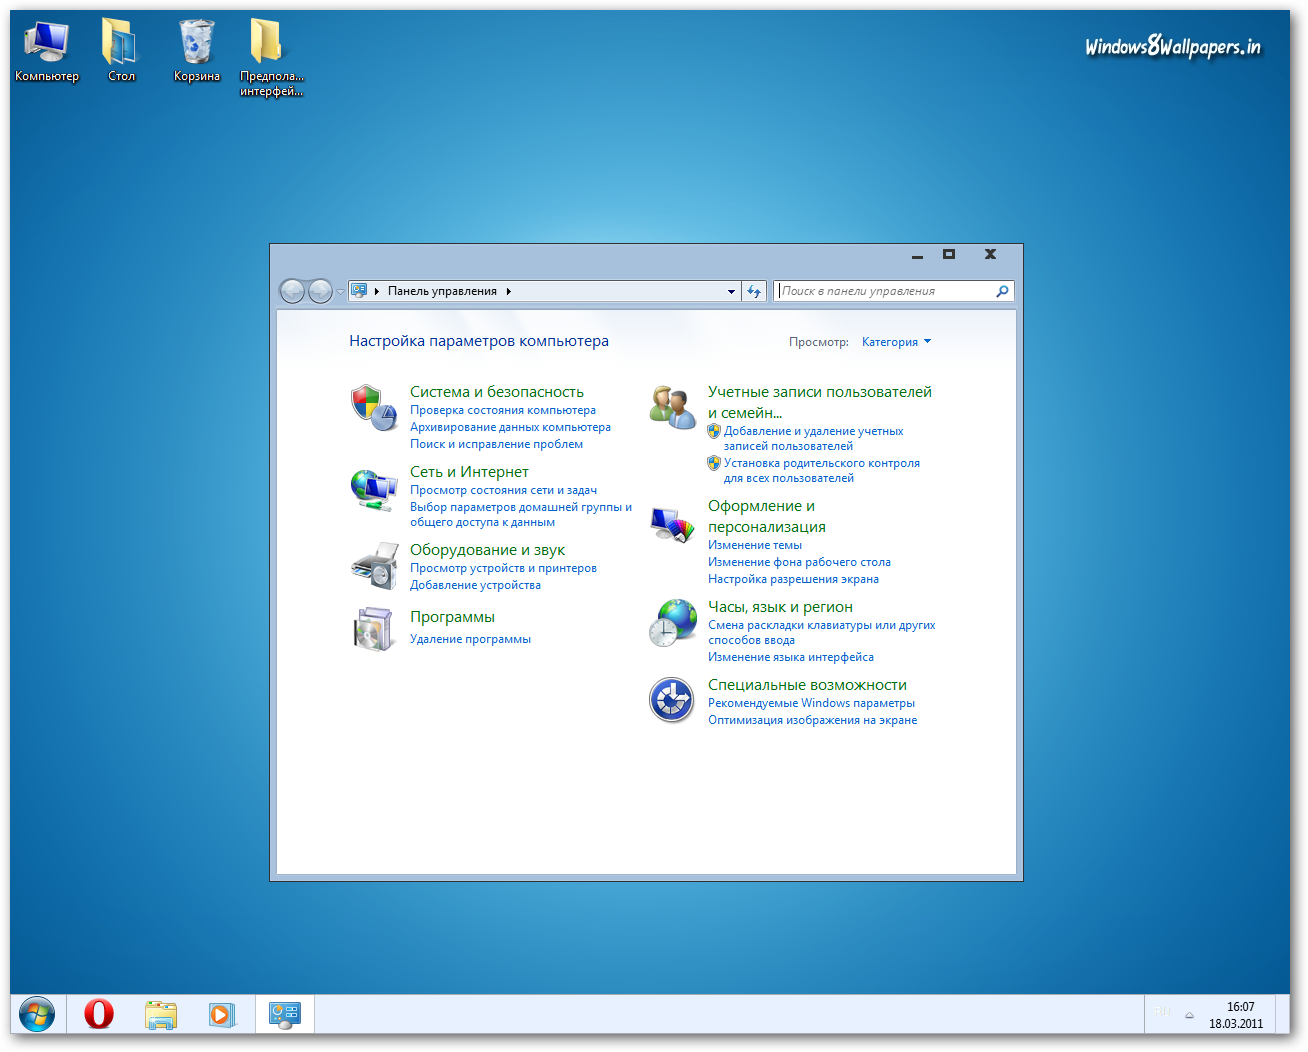Expand the arrow after Панель управления breadcrumb
This screenshot has width=1308, height=1052.
coord(509,292)
